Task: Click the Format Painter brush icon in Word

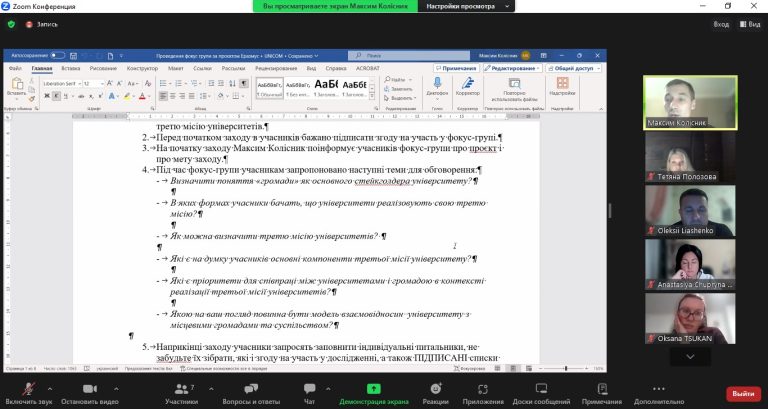Action: 31,98
